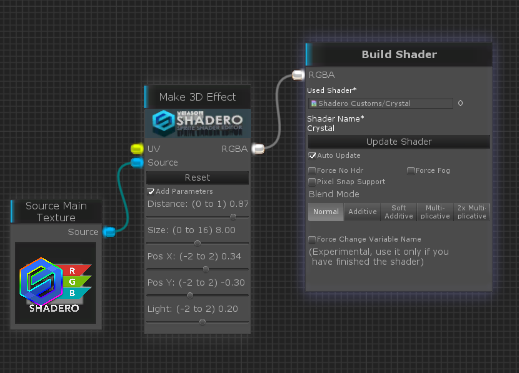Select the Additive blend mode

tap(362, 212)
